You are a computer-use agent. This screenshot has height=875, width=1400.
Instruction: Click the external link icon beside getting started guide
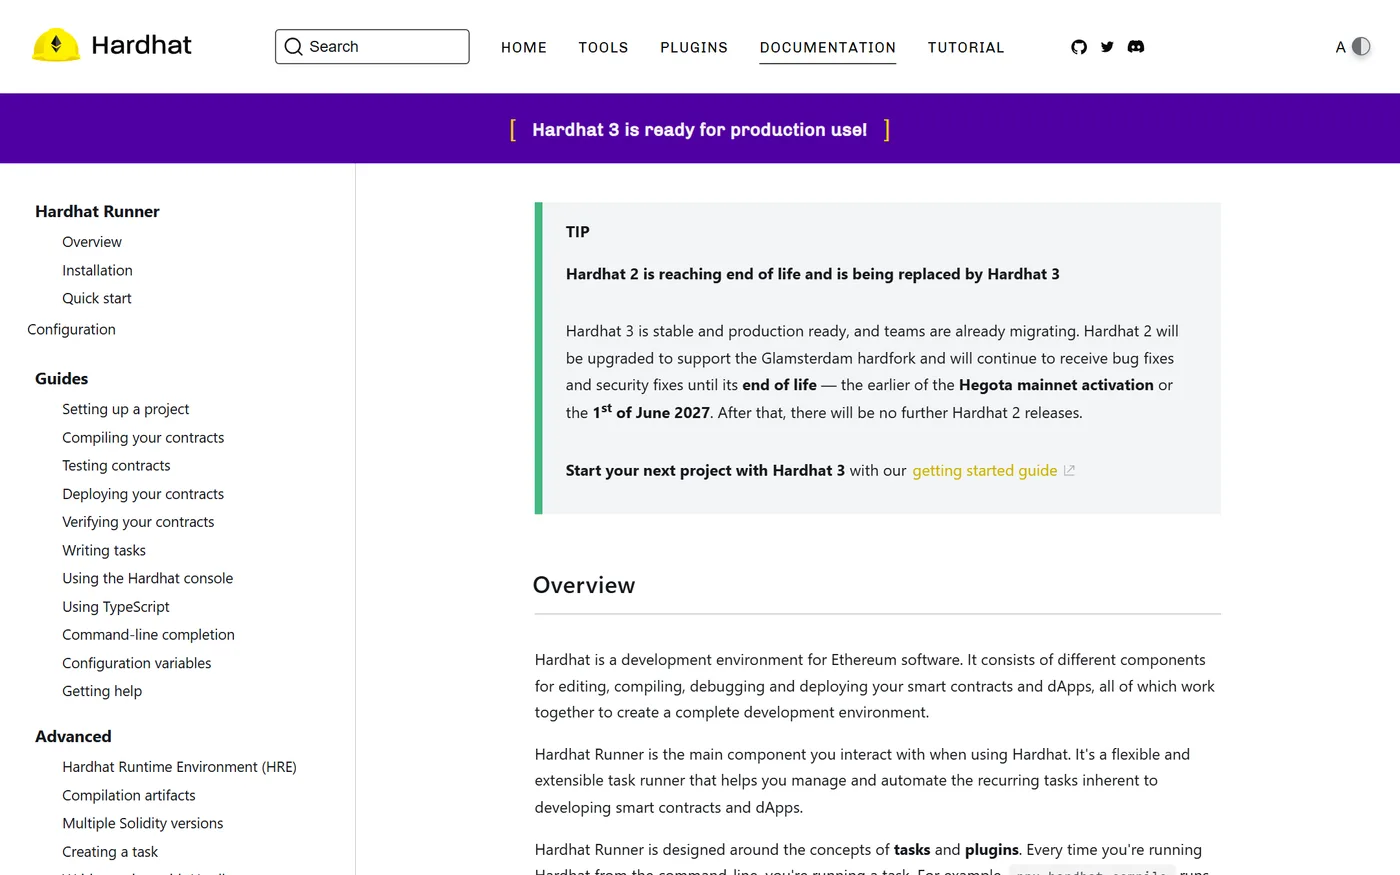click(1069, 471)
